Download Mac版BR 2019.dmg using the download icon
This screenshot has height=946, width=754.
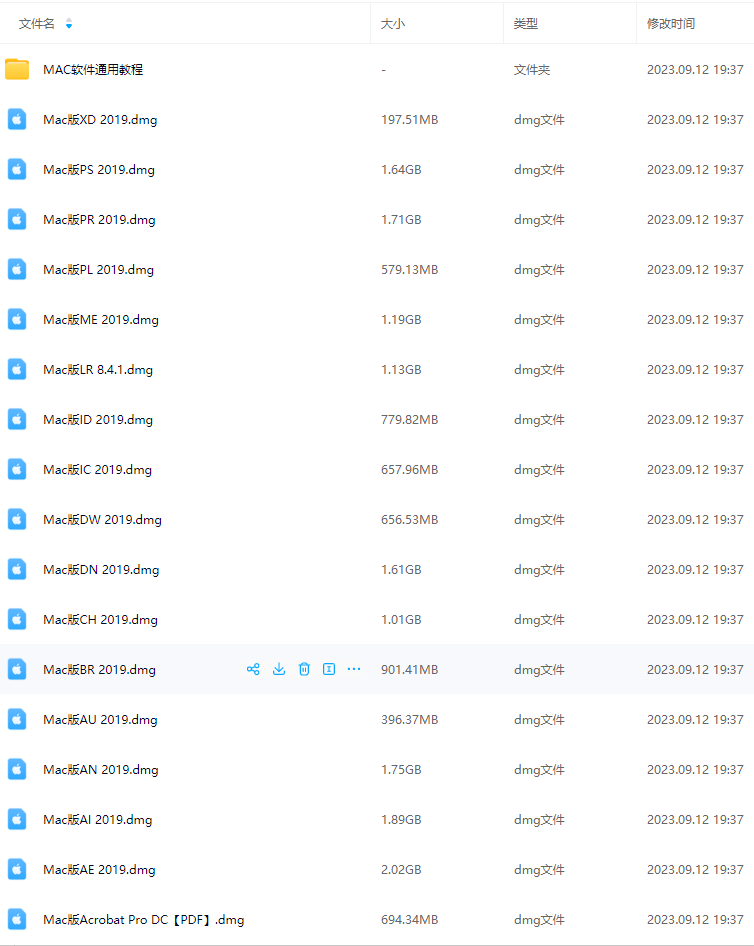pyautogui.click(x=279, y=669)
